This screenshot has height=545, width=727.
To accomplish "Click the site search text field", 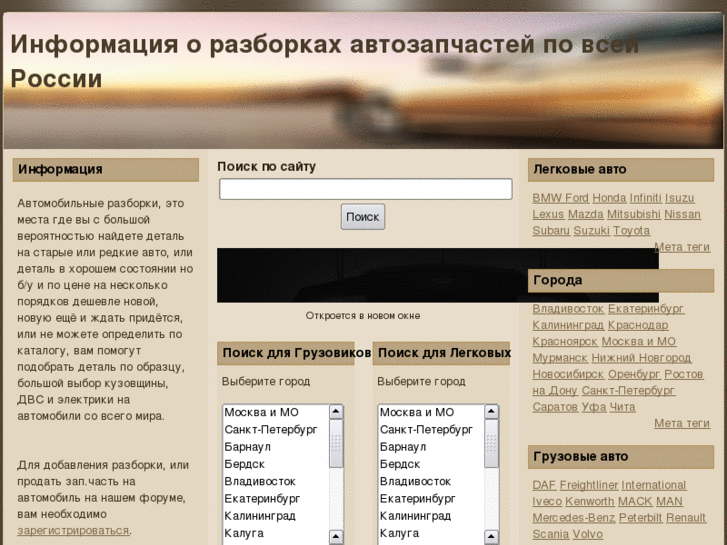I will [365, 189].
